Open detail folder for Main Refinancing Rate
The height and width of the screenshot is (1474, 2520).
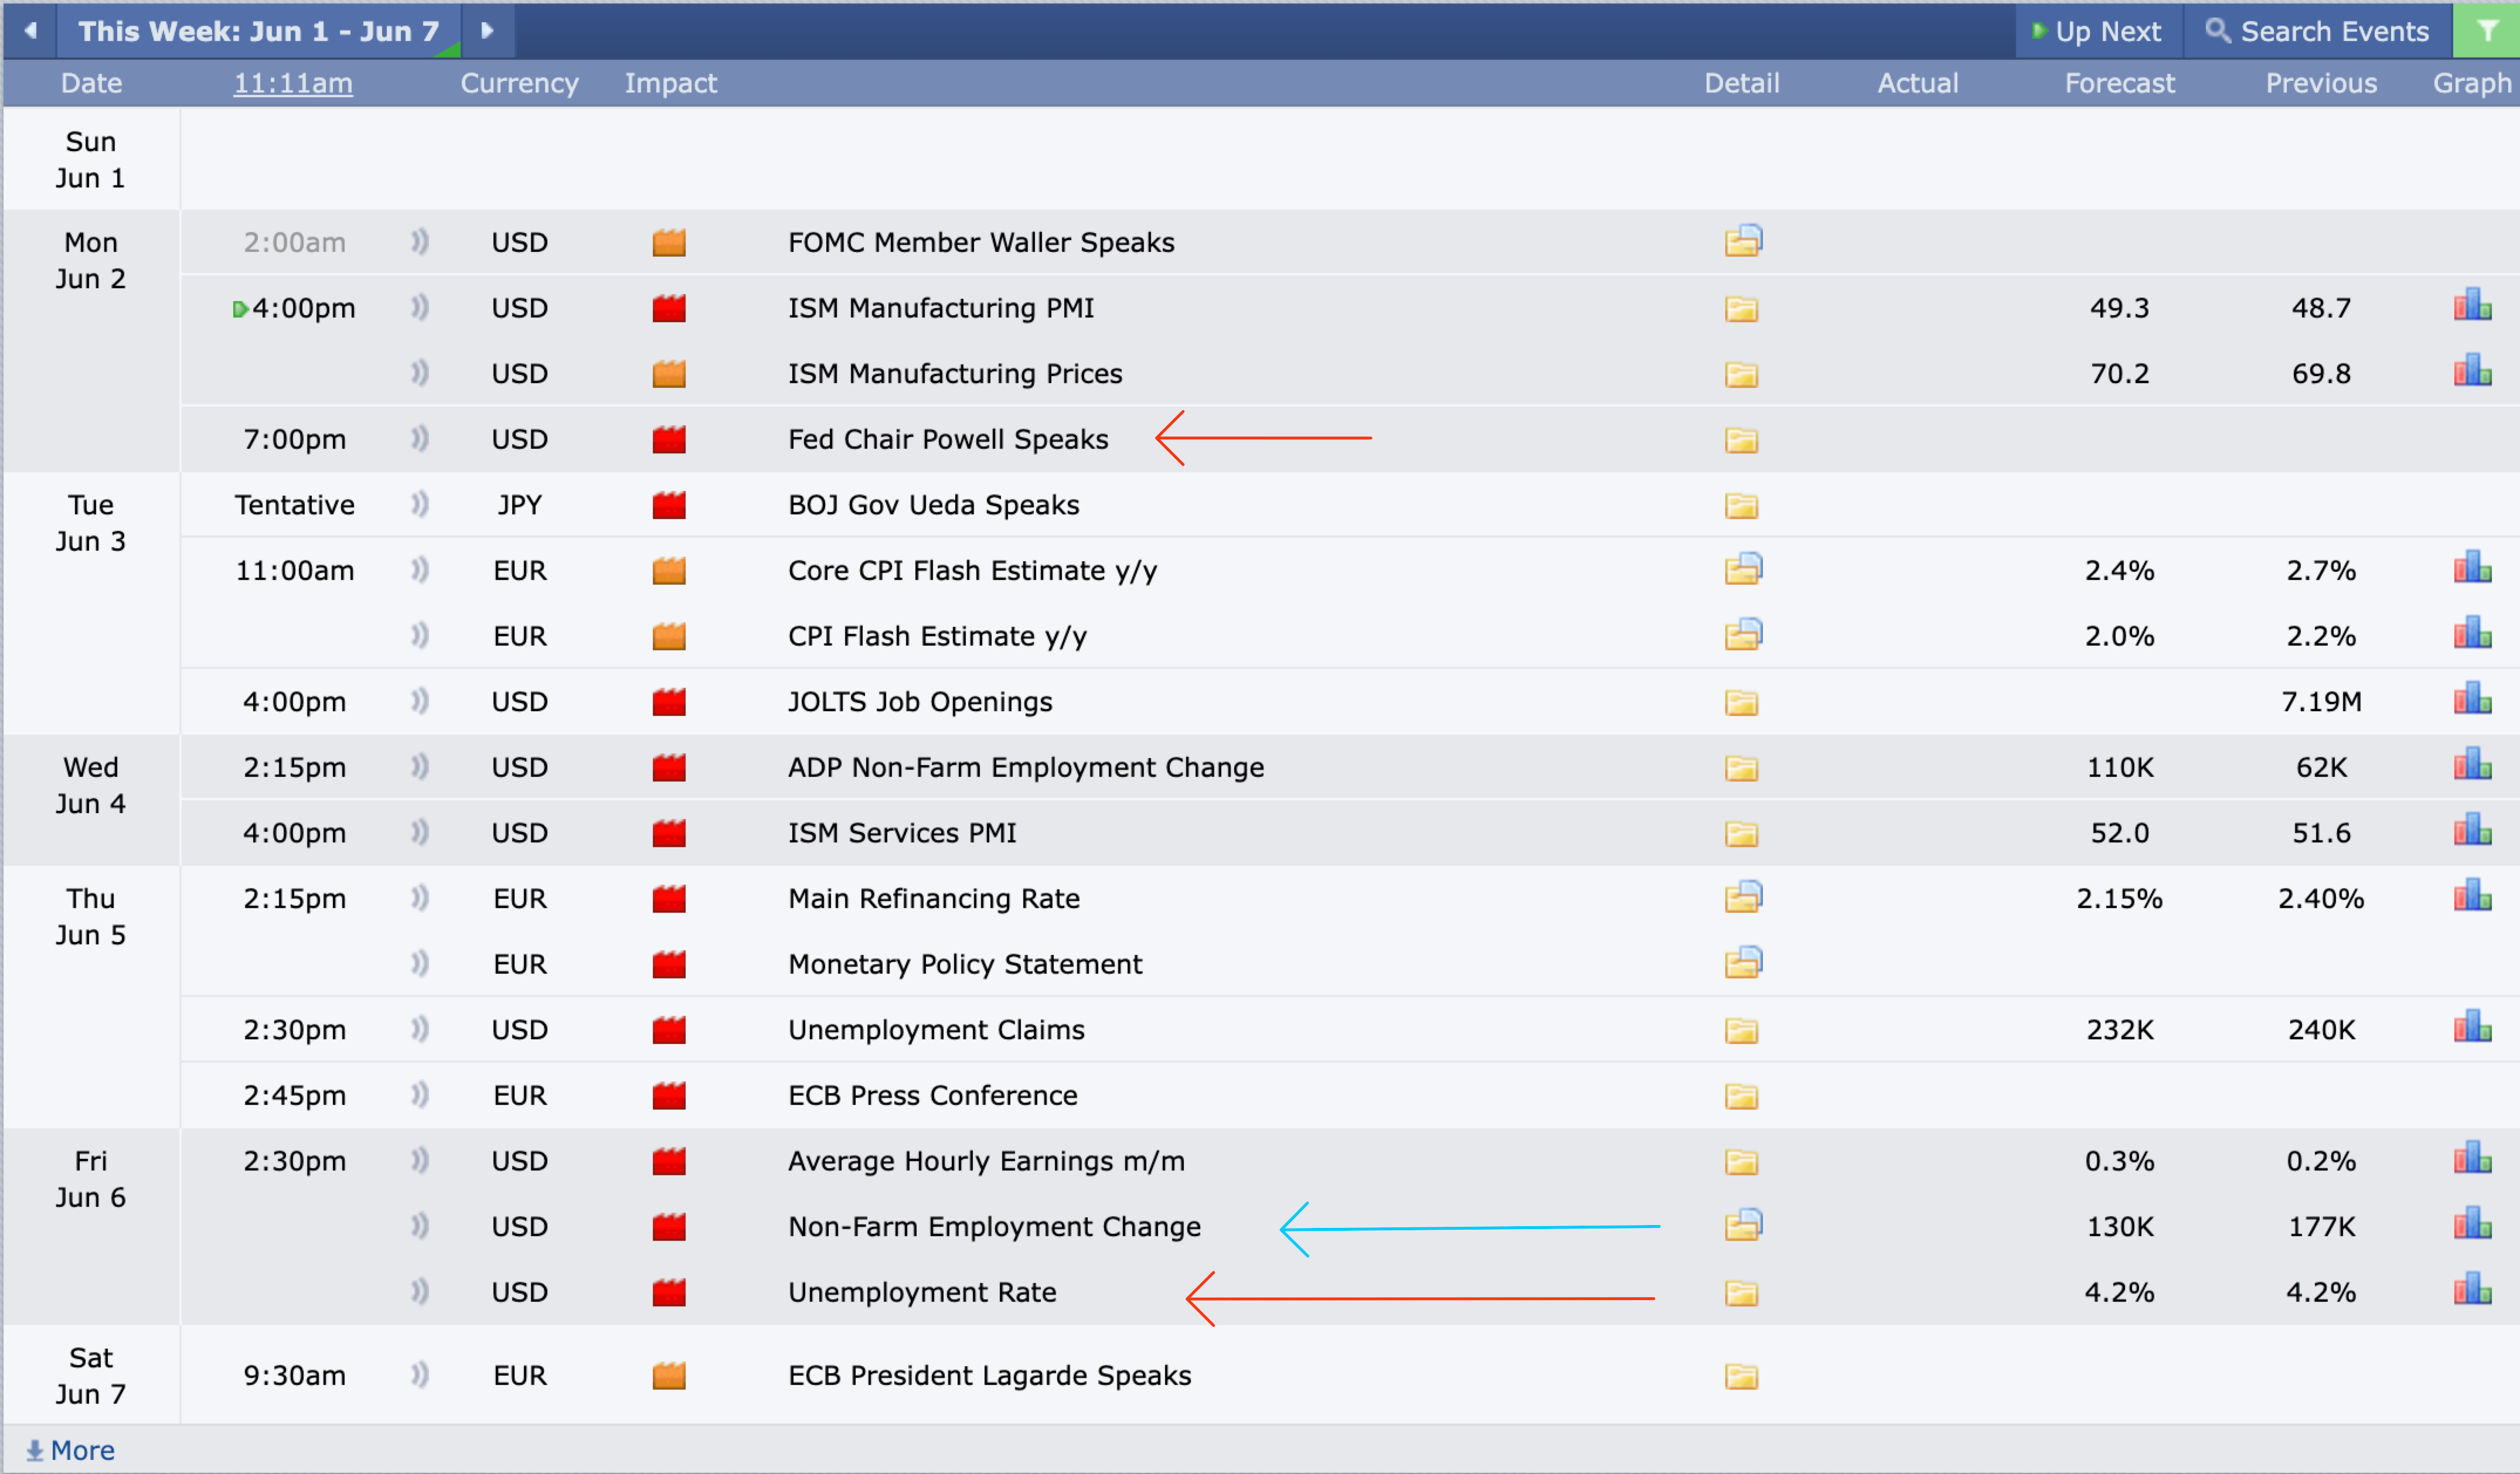pos(1742,897)
